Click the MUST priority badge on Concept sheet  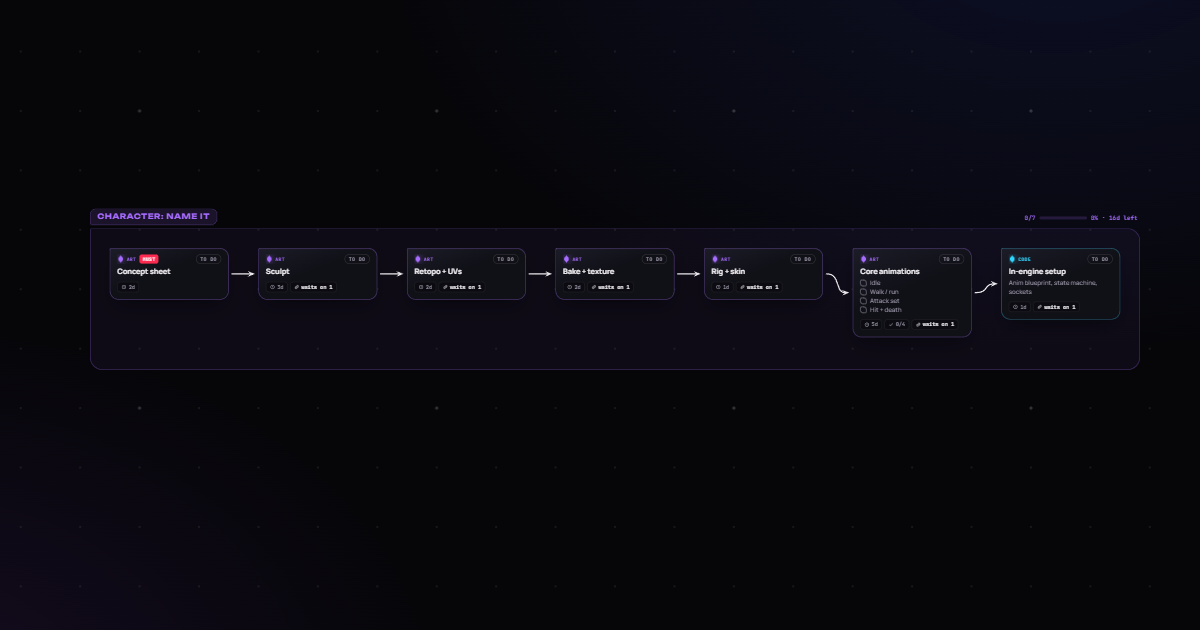point(149,259)
